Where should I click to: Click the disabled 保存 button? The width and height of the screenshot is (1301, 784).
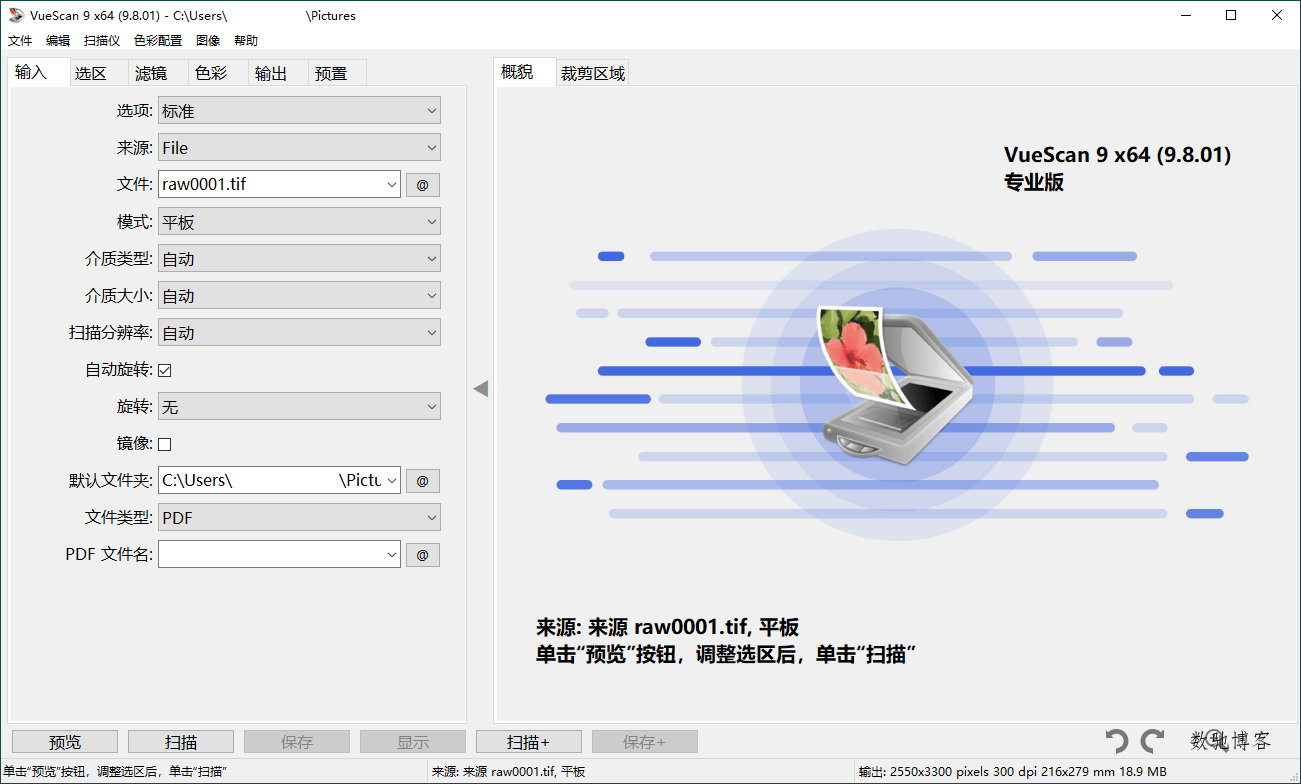click(297, 742)
